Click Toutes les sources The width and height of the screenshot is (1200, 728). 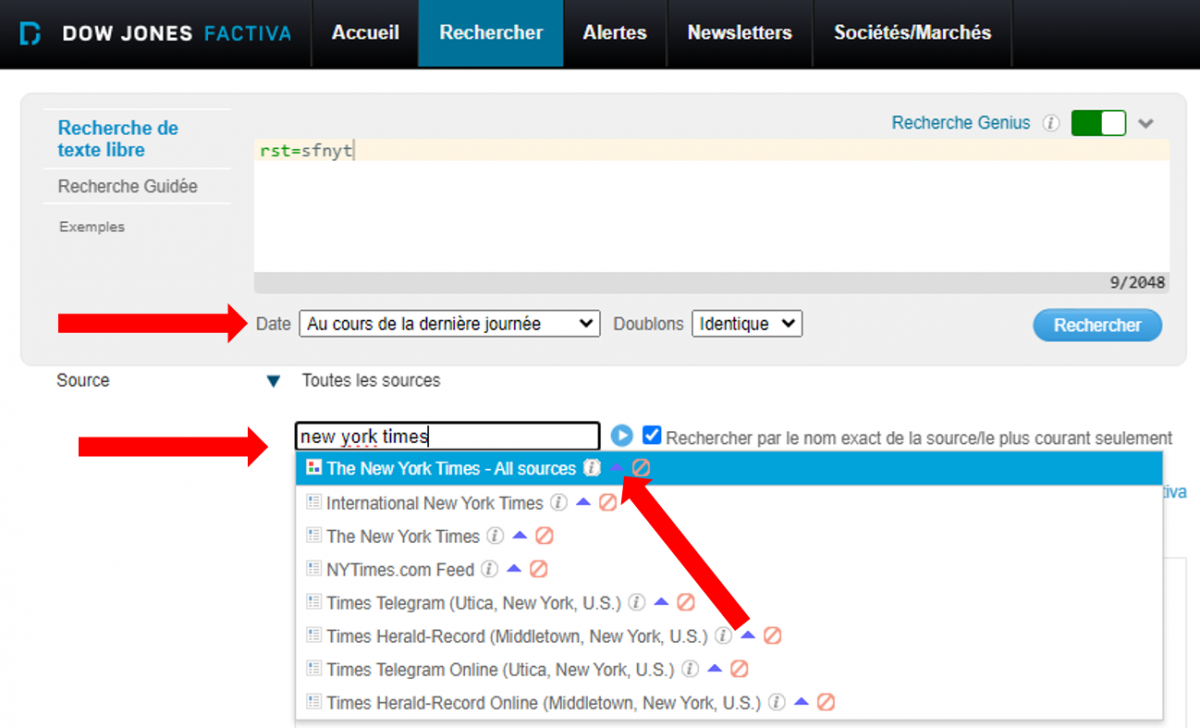pos(371,380)
